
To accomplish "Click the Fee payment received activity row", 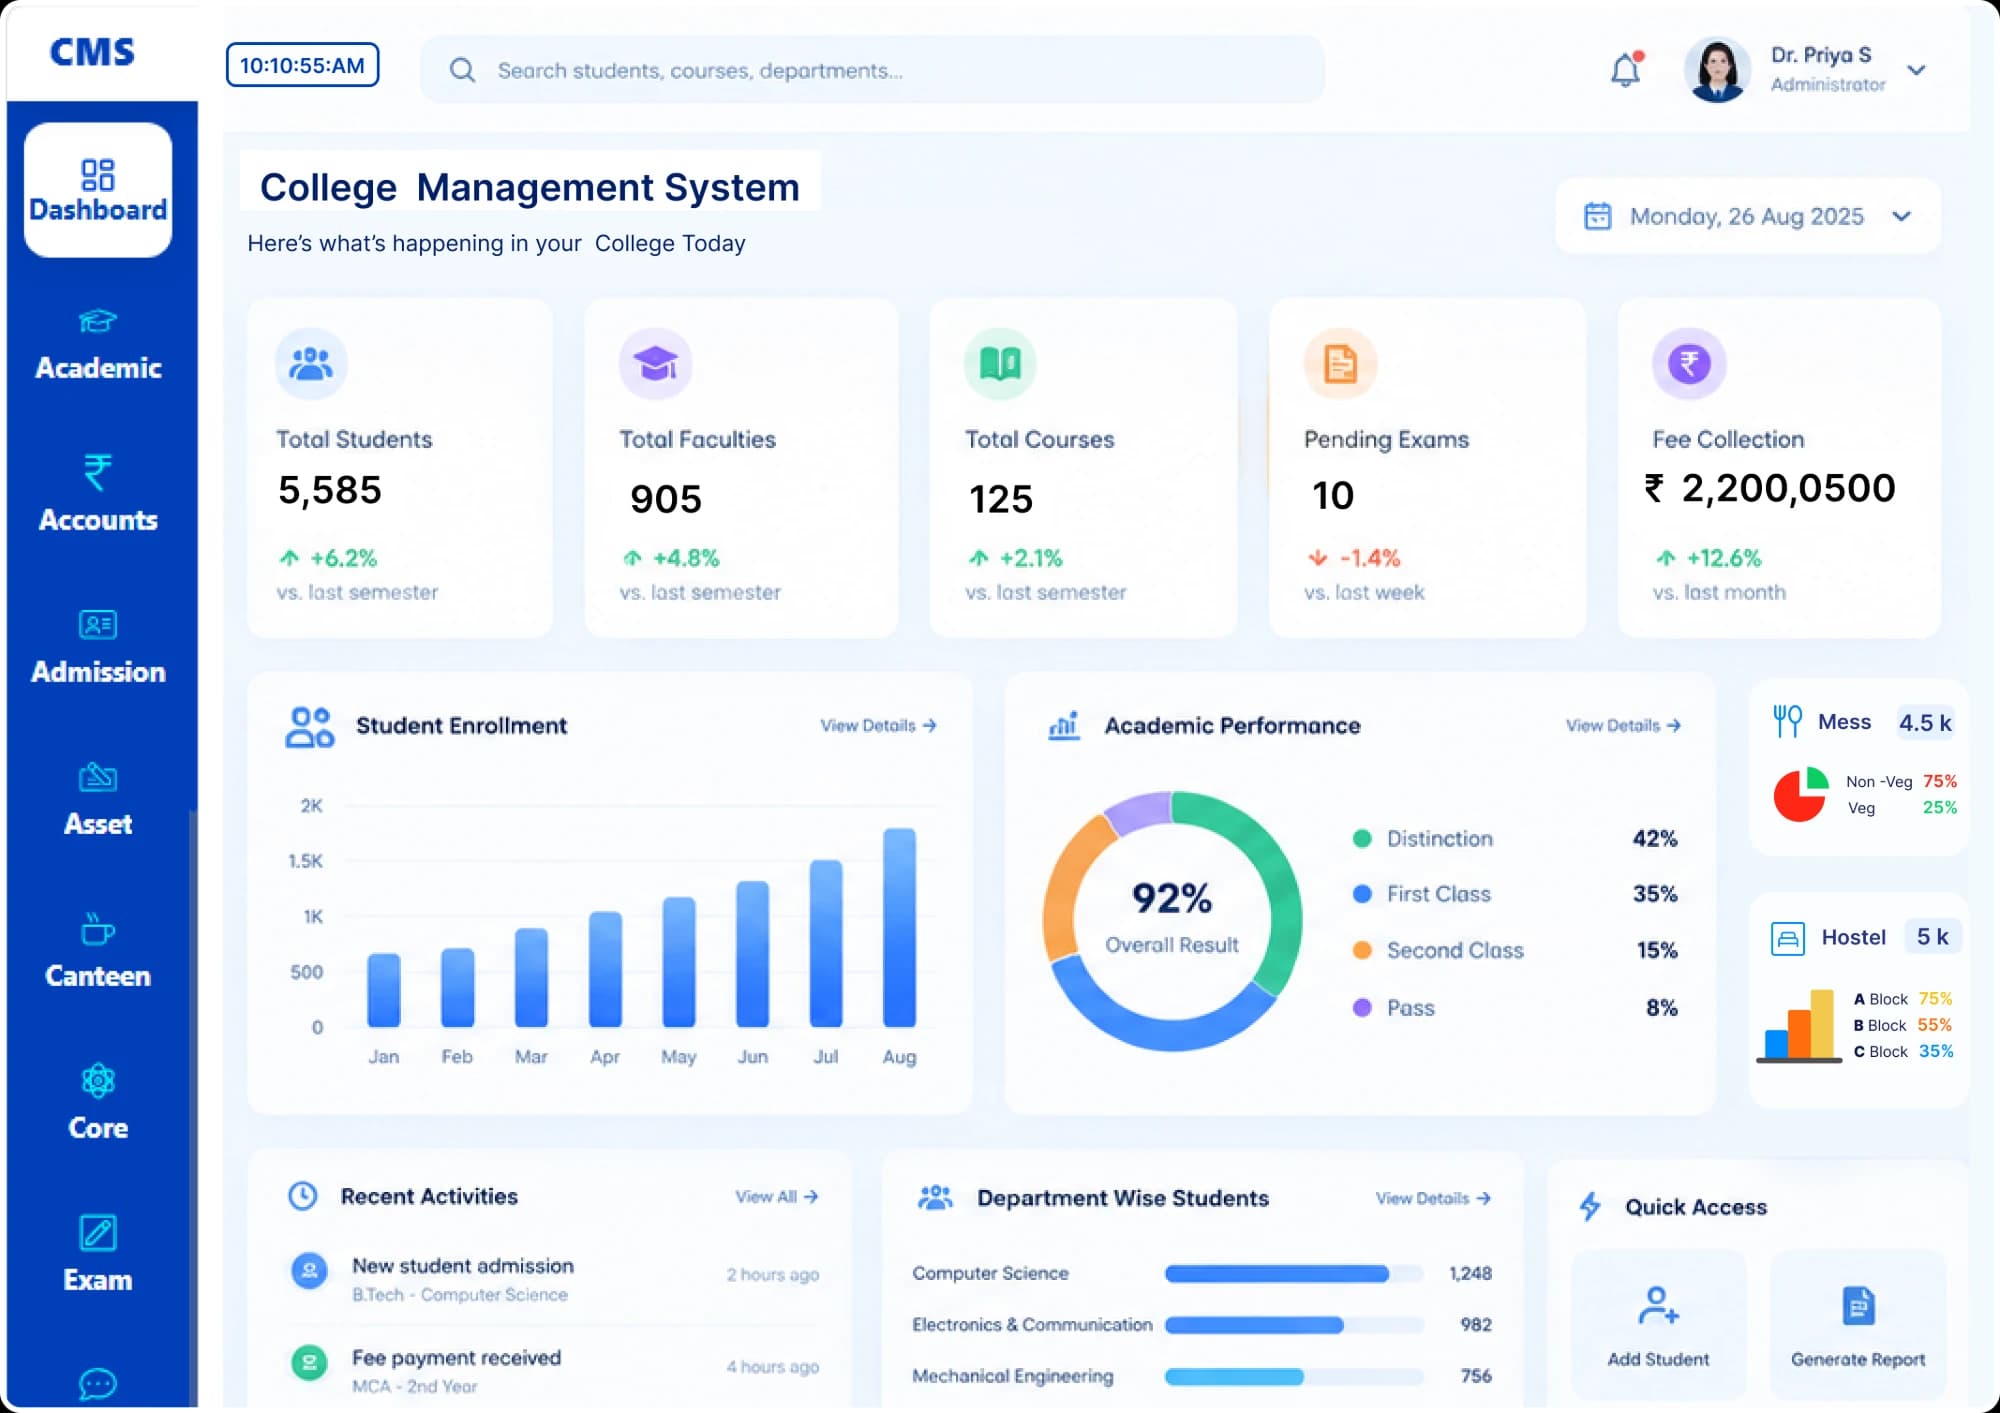I will click(555, 1370).
